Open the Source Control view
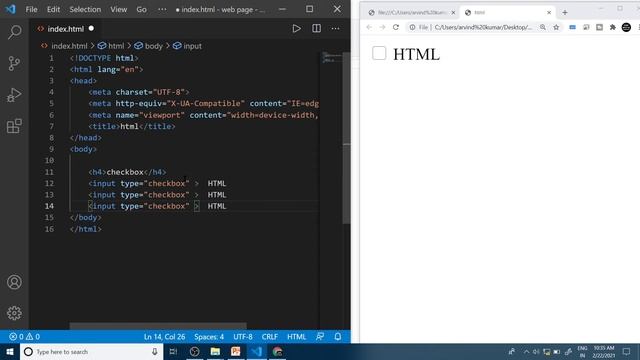Viewport: 640px width, 360px height. point(14,63)
